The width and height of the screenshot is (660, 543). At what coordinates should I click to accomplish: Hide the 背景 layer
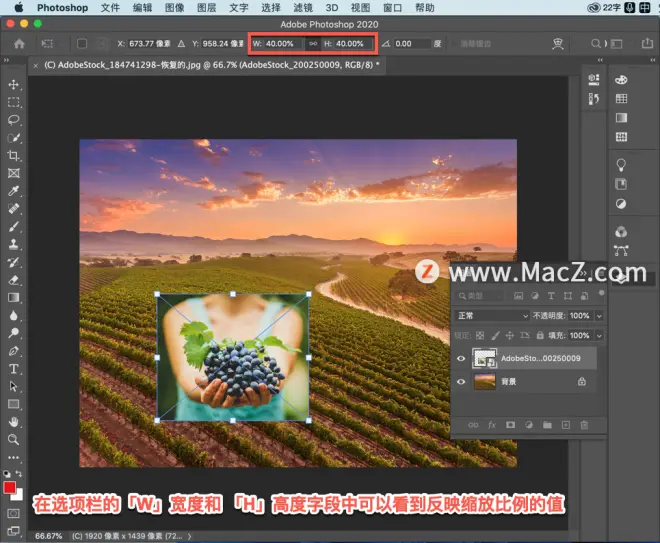coord(461,382)
